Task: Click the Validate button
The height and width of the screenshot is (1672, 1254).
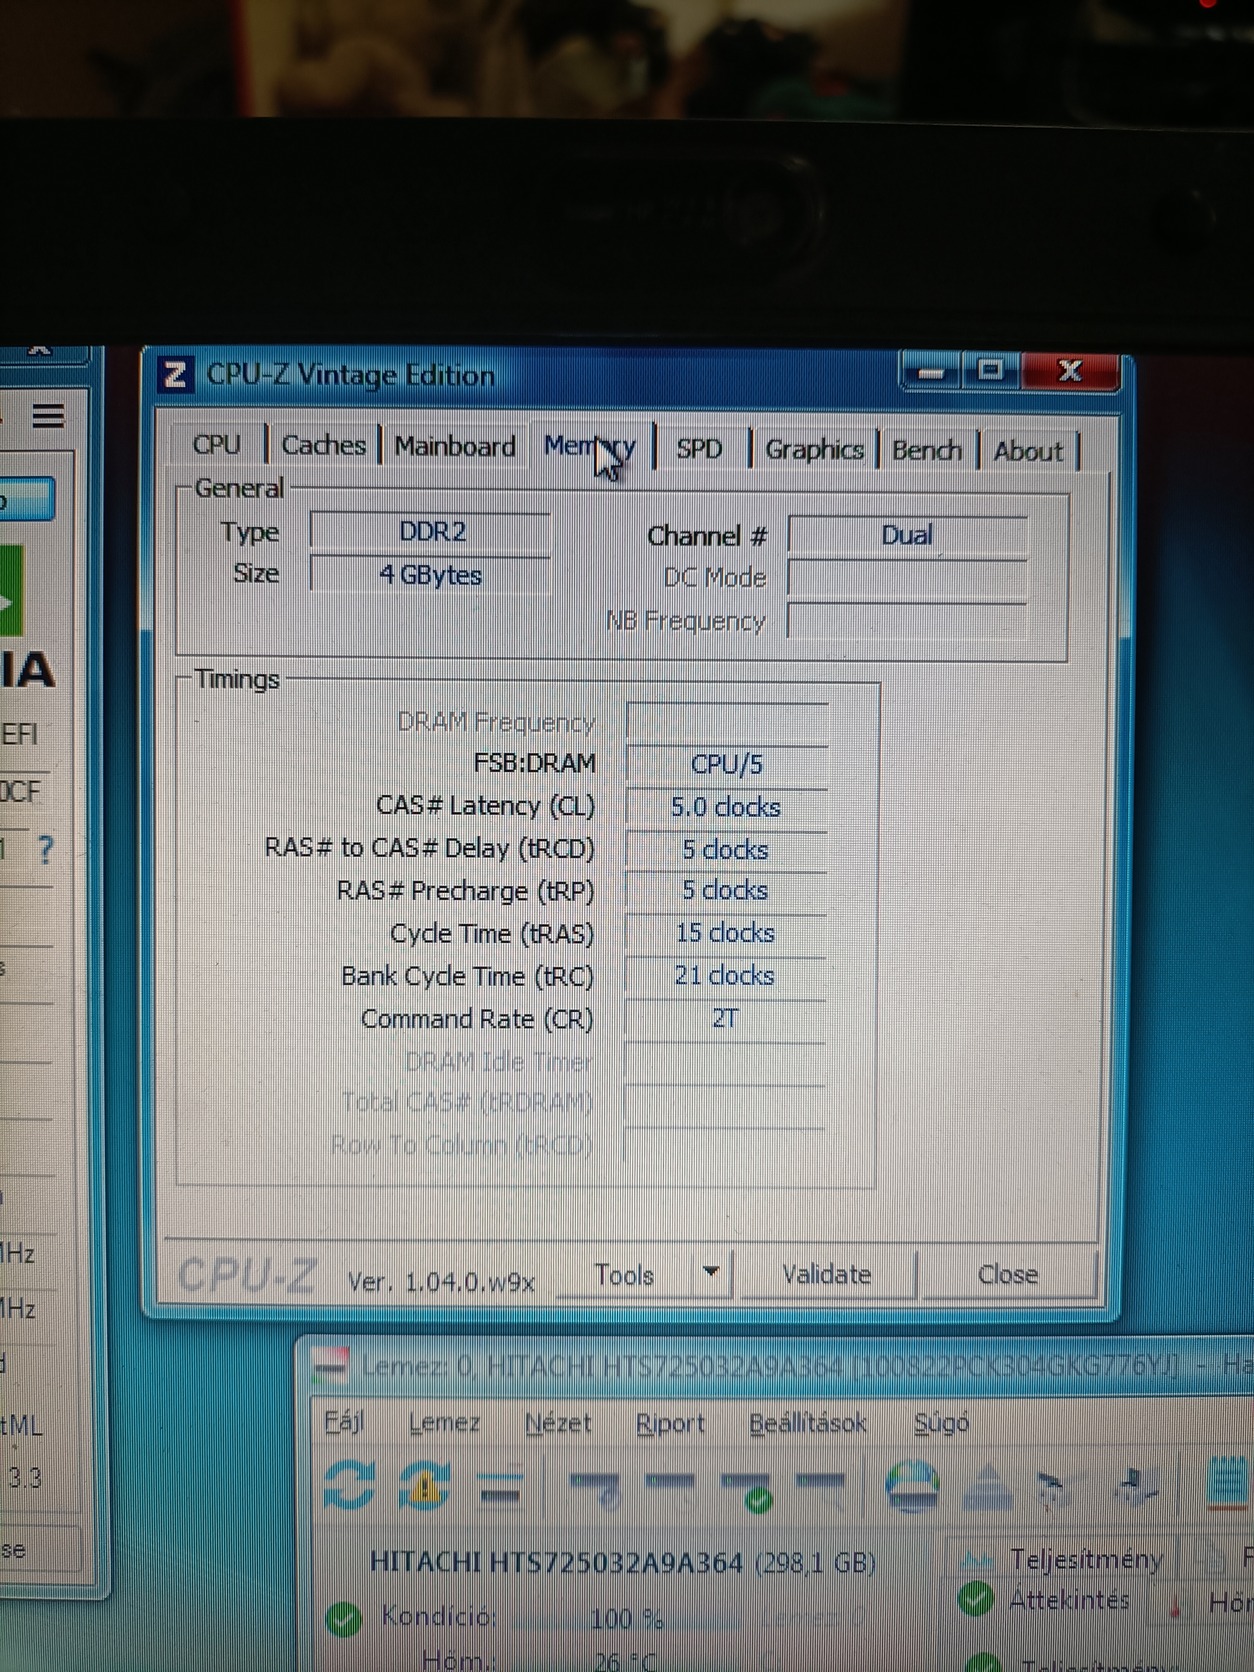Action: [x=826, y=1274]
